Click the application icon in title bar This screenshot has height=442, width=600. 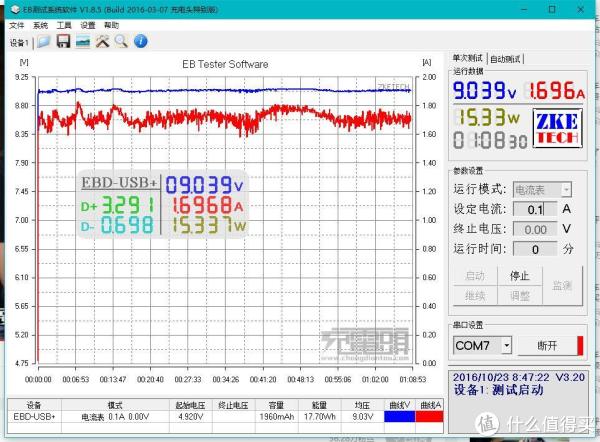[15, 9]
